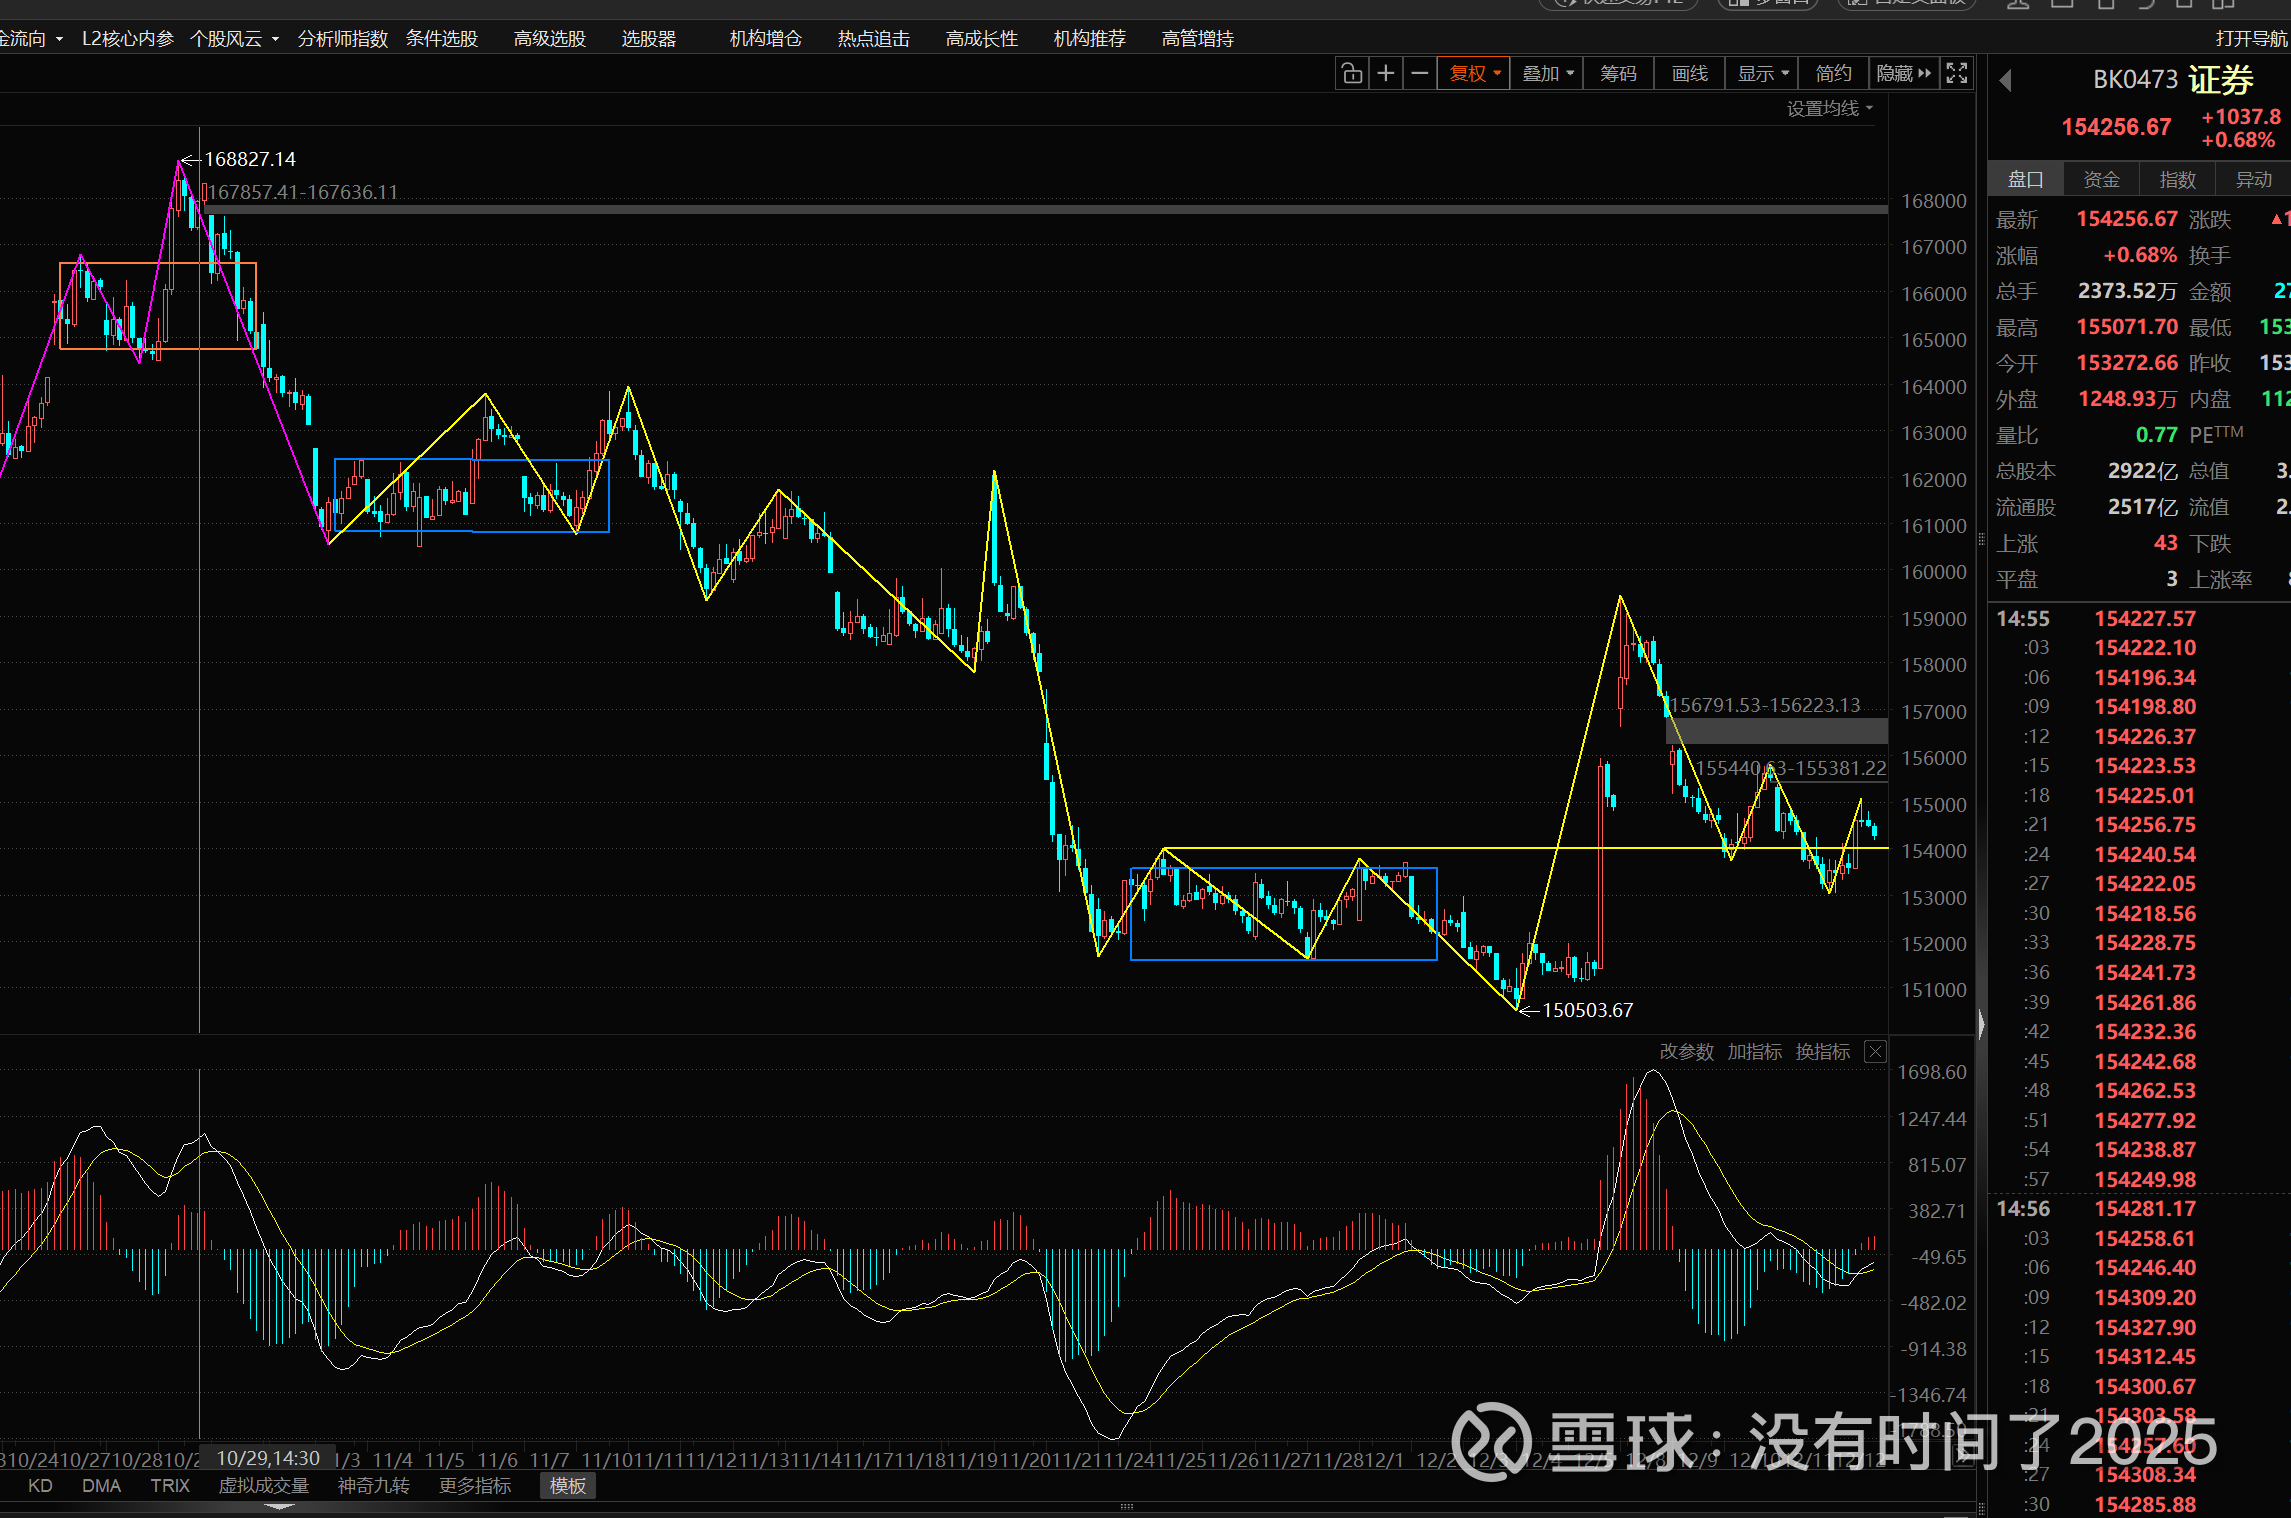Screen dimensions: 2291x1518
Task: Toggle the 模板 button in indicator bar
Action: point(567,1486)
